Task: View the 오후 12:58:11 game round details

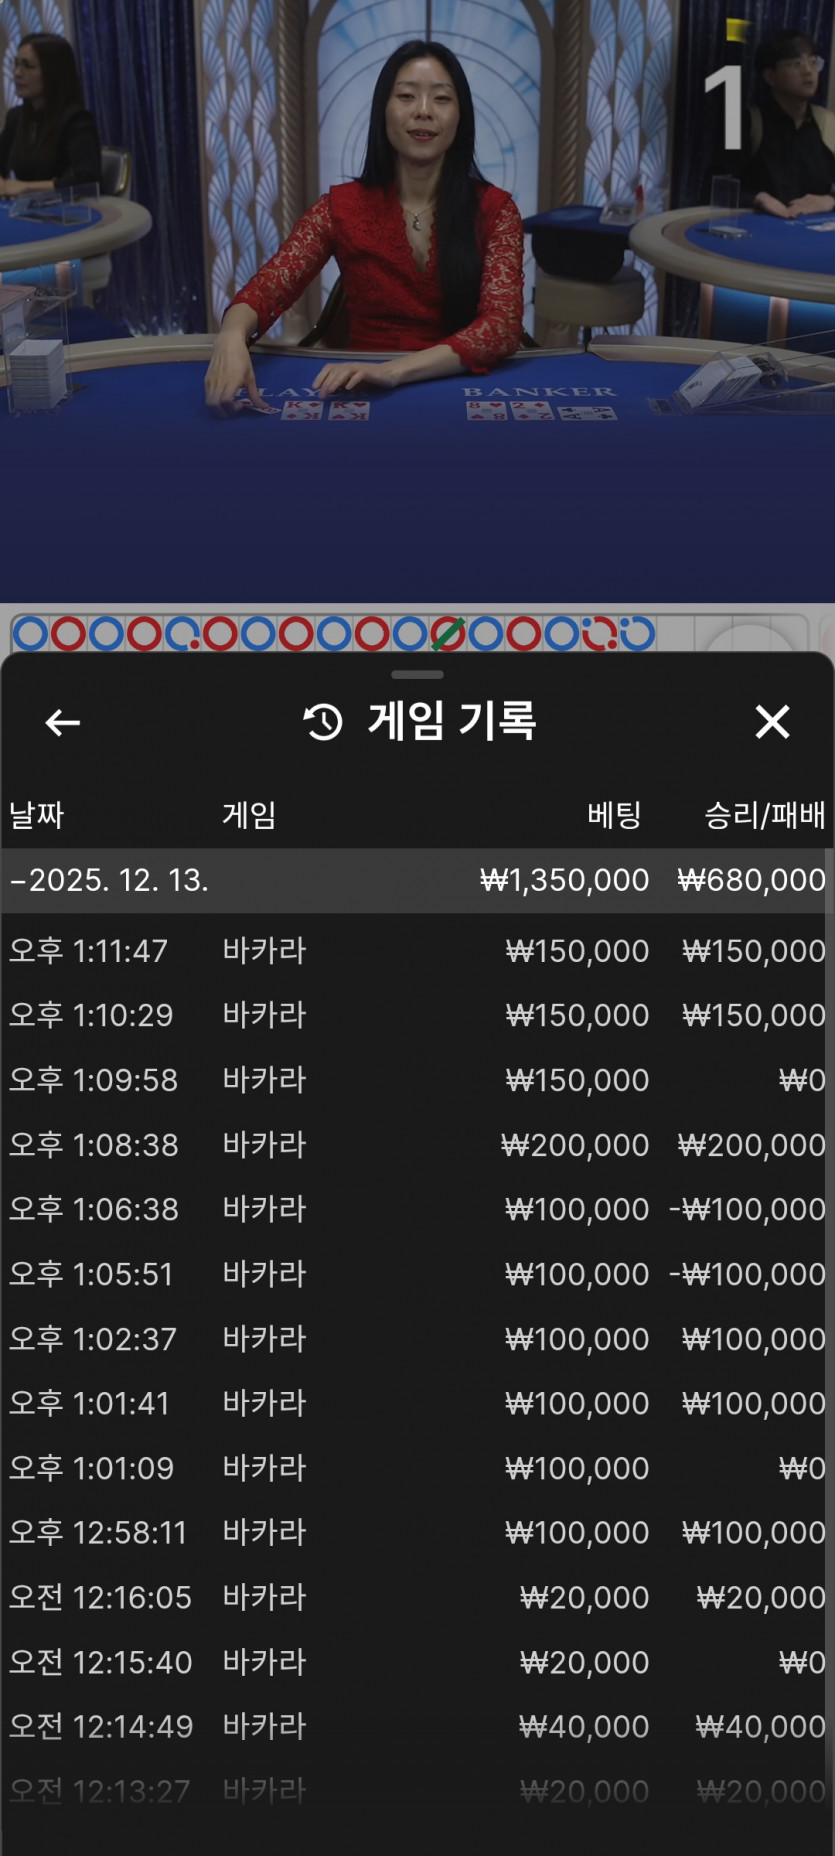Action: (417, 1532)
